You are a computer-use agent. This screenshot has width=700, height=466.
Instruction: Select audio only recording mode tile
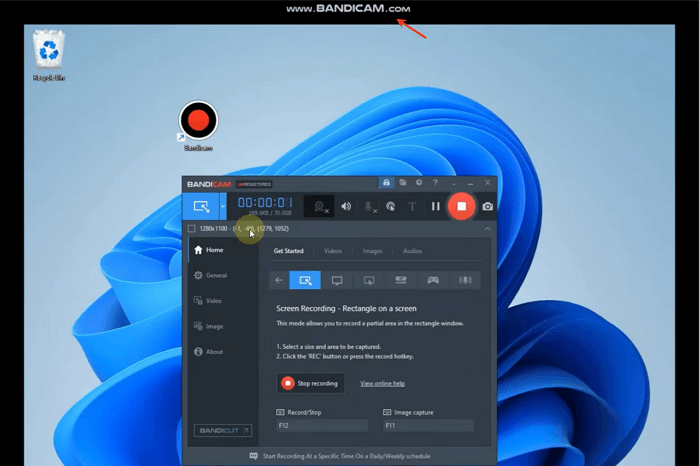point(465,280)
